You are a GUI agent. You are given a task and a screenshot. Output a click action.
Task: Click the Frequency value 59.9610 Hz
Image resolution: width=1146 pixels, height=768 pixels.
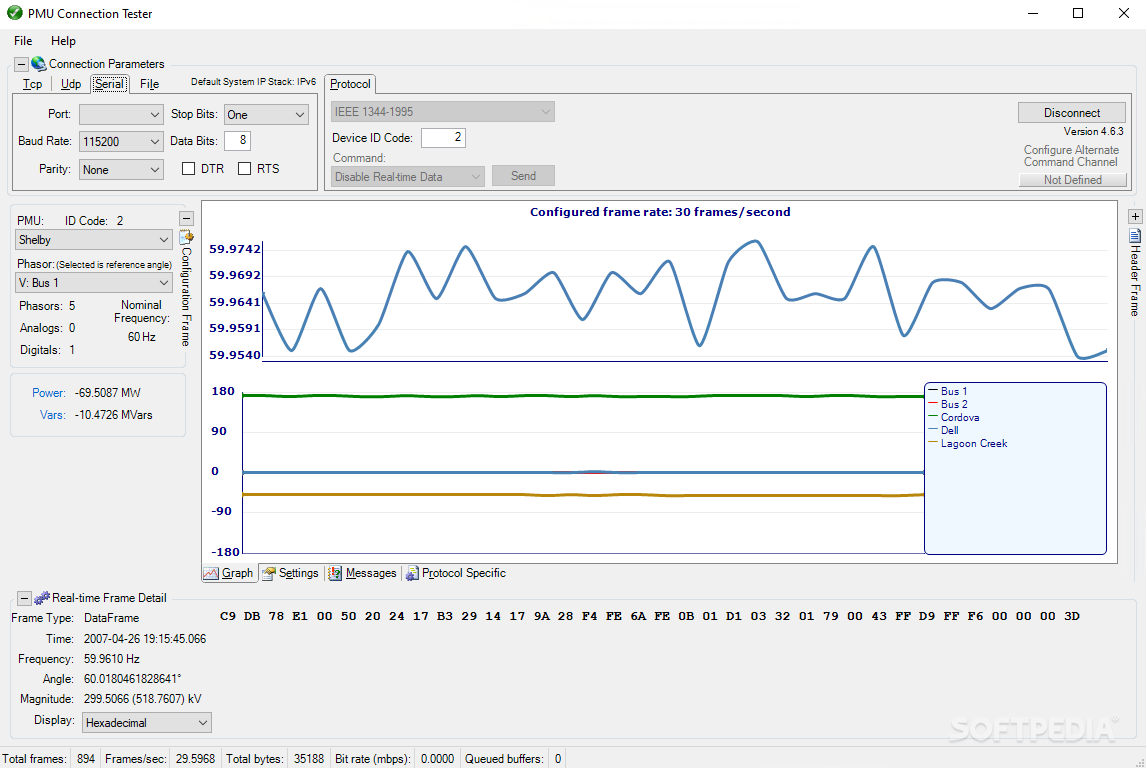point(112,659)
